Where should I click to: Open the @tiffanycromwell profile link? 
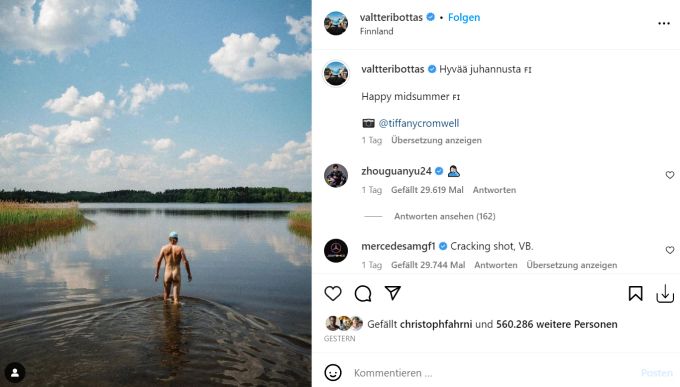(x=418, y=123)
